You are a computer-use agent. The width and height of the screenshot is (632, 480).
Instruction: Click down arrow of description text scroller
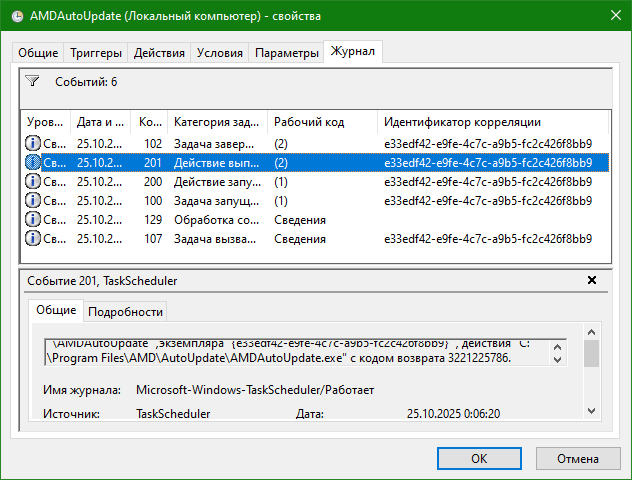click(557, 359)
